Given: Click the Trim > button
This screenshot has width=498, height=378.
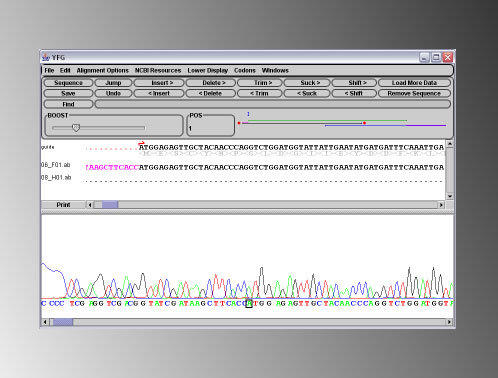Looking at the screenshot, I should [260, 83].
